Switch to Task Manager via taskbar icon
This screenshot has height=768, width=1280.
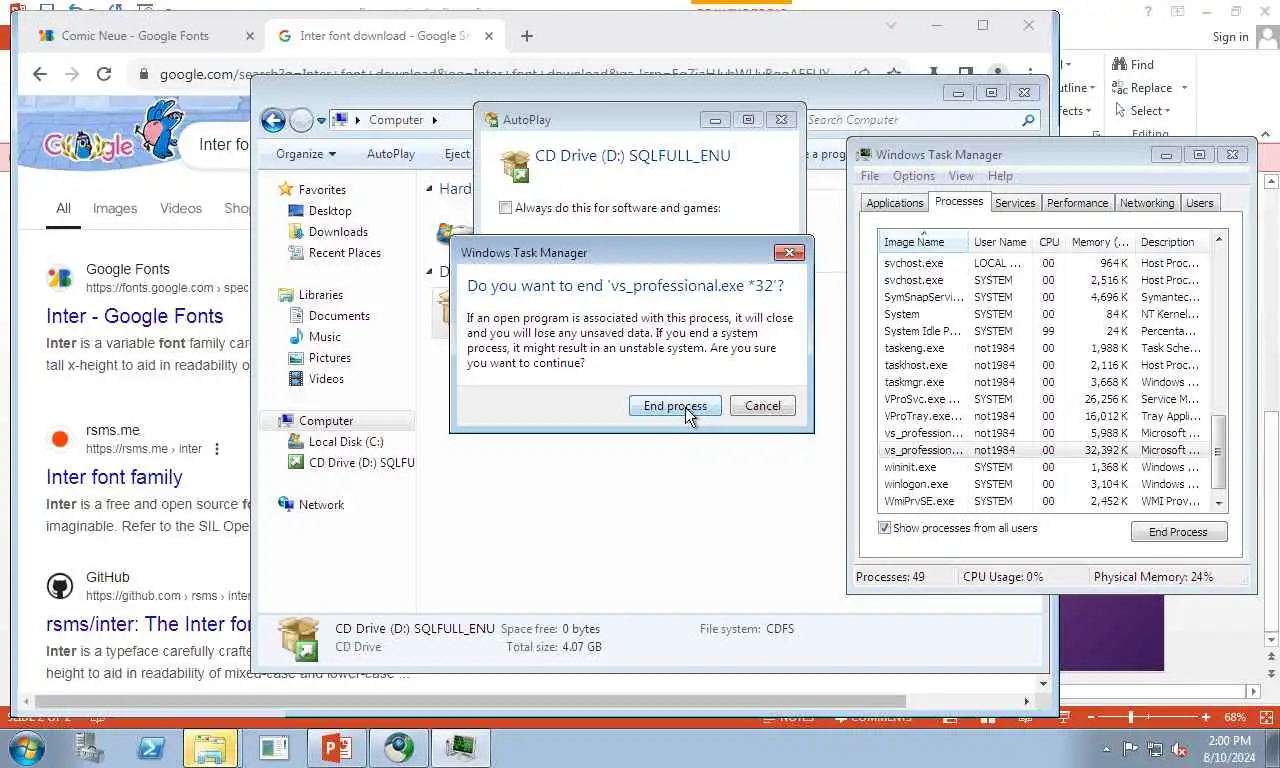click(461, 747)
